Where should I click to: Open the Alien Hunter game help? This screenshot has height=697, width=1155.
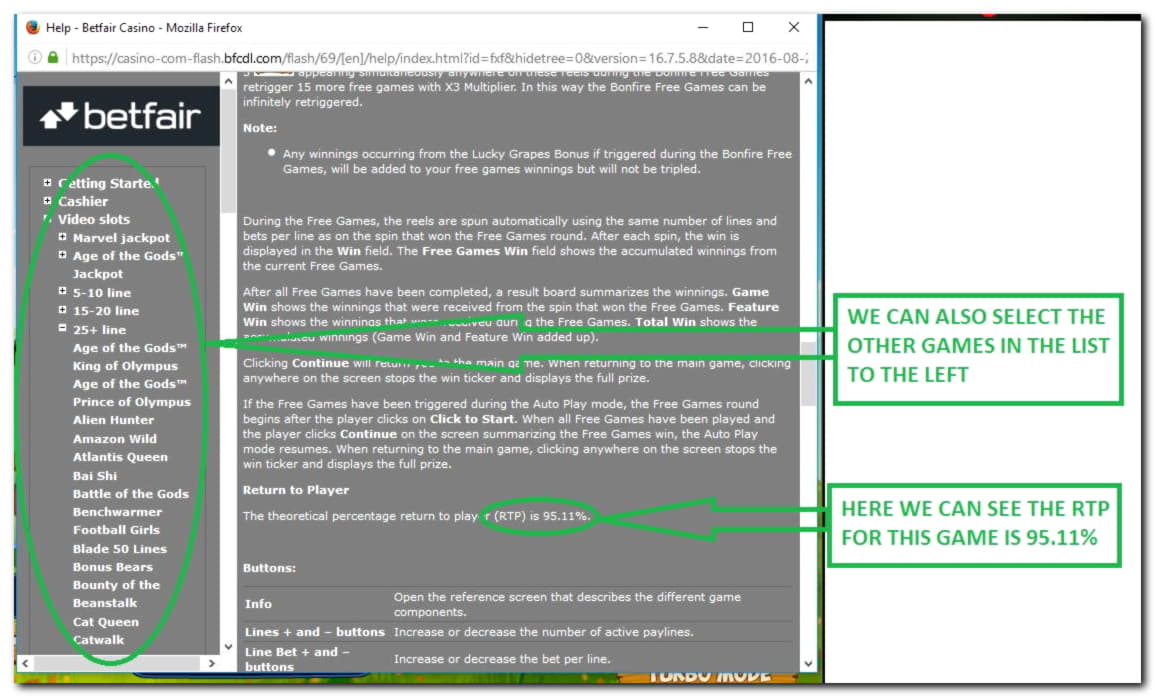pyautogui.click(x=113, y=420)
